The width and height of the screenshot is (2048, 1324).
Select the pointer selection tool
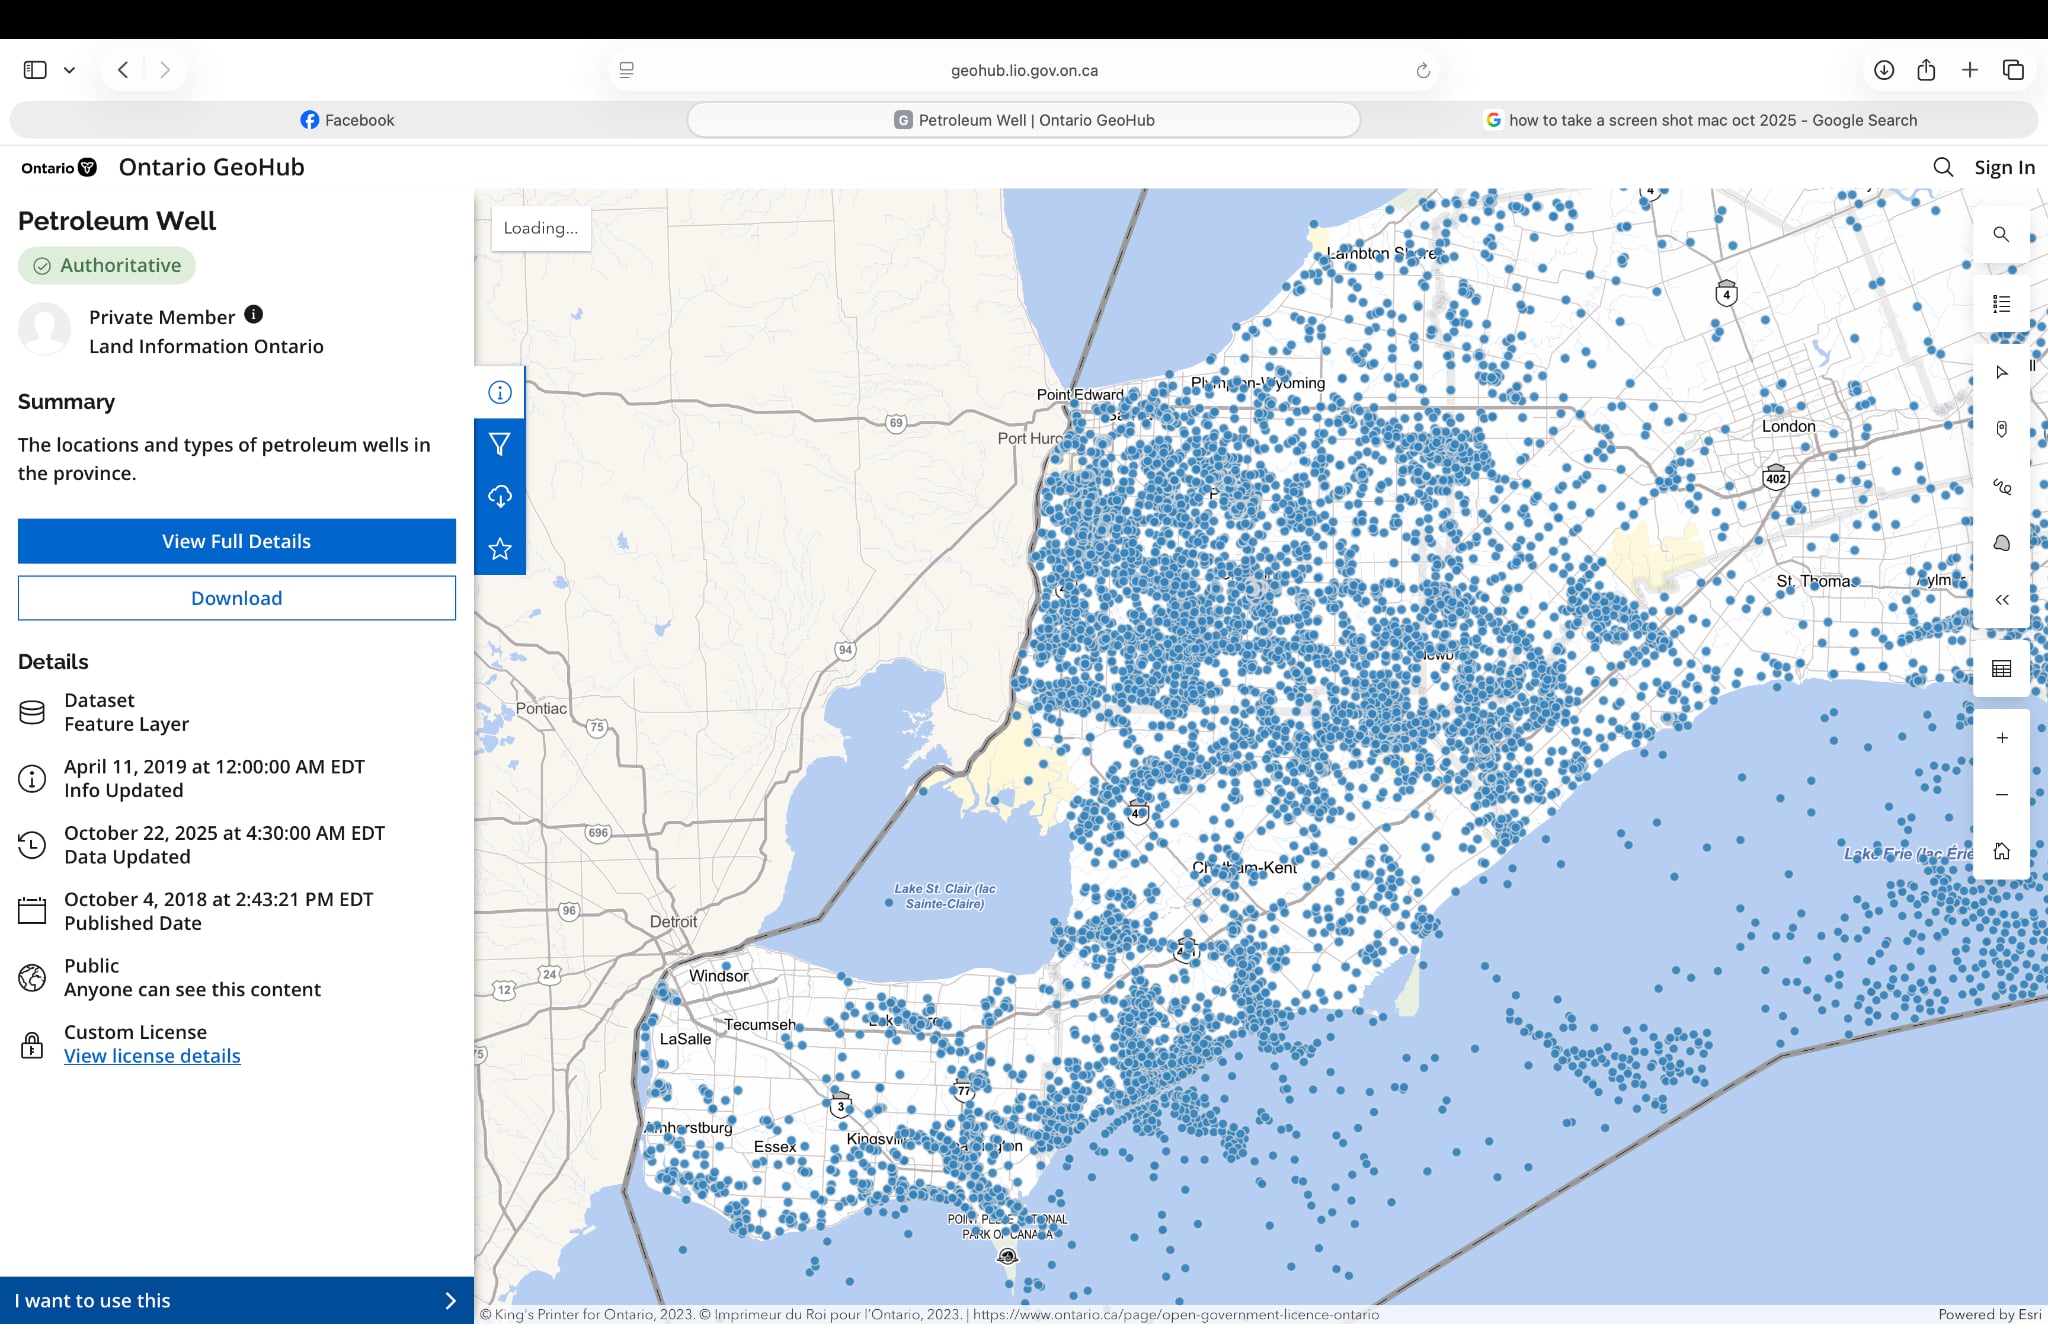coord(2000,372)
